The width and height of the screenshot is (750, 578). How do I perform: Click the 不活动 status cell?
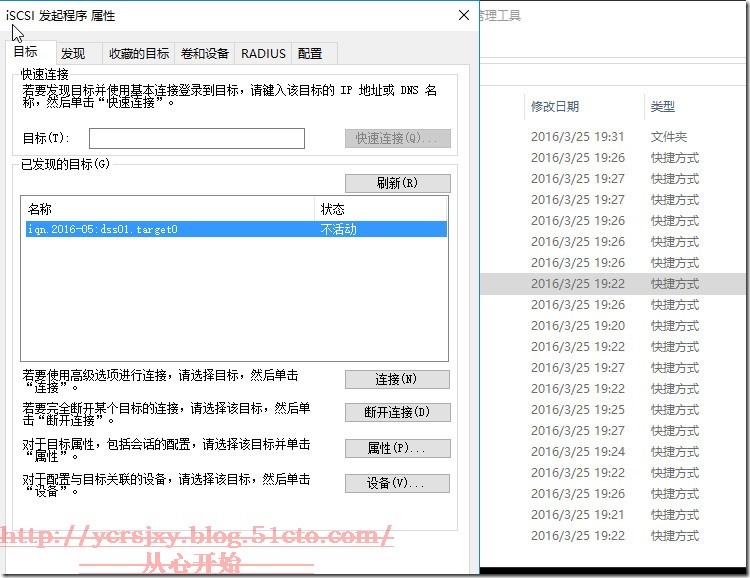pyautogui.click(x=339, y=229)
